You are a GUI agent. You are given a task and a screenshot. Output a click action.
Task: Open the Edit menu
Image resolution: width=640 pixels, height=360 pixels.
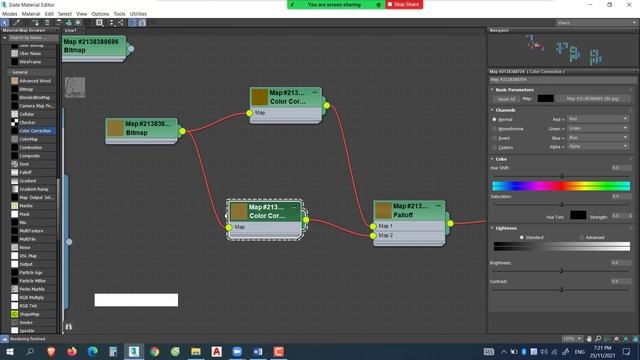(49, 14)
